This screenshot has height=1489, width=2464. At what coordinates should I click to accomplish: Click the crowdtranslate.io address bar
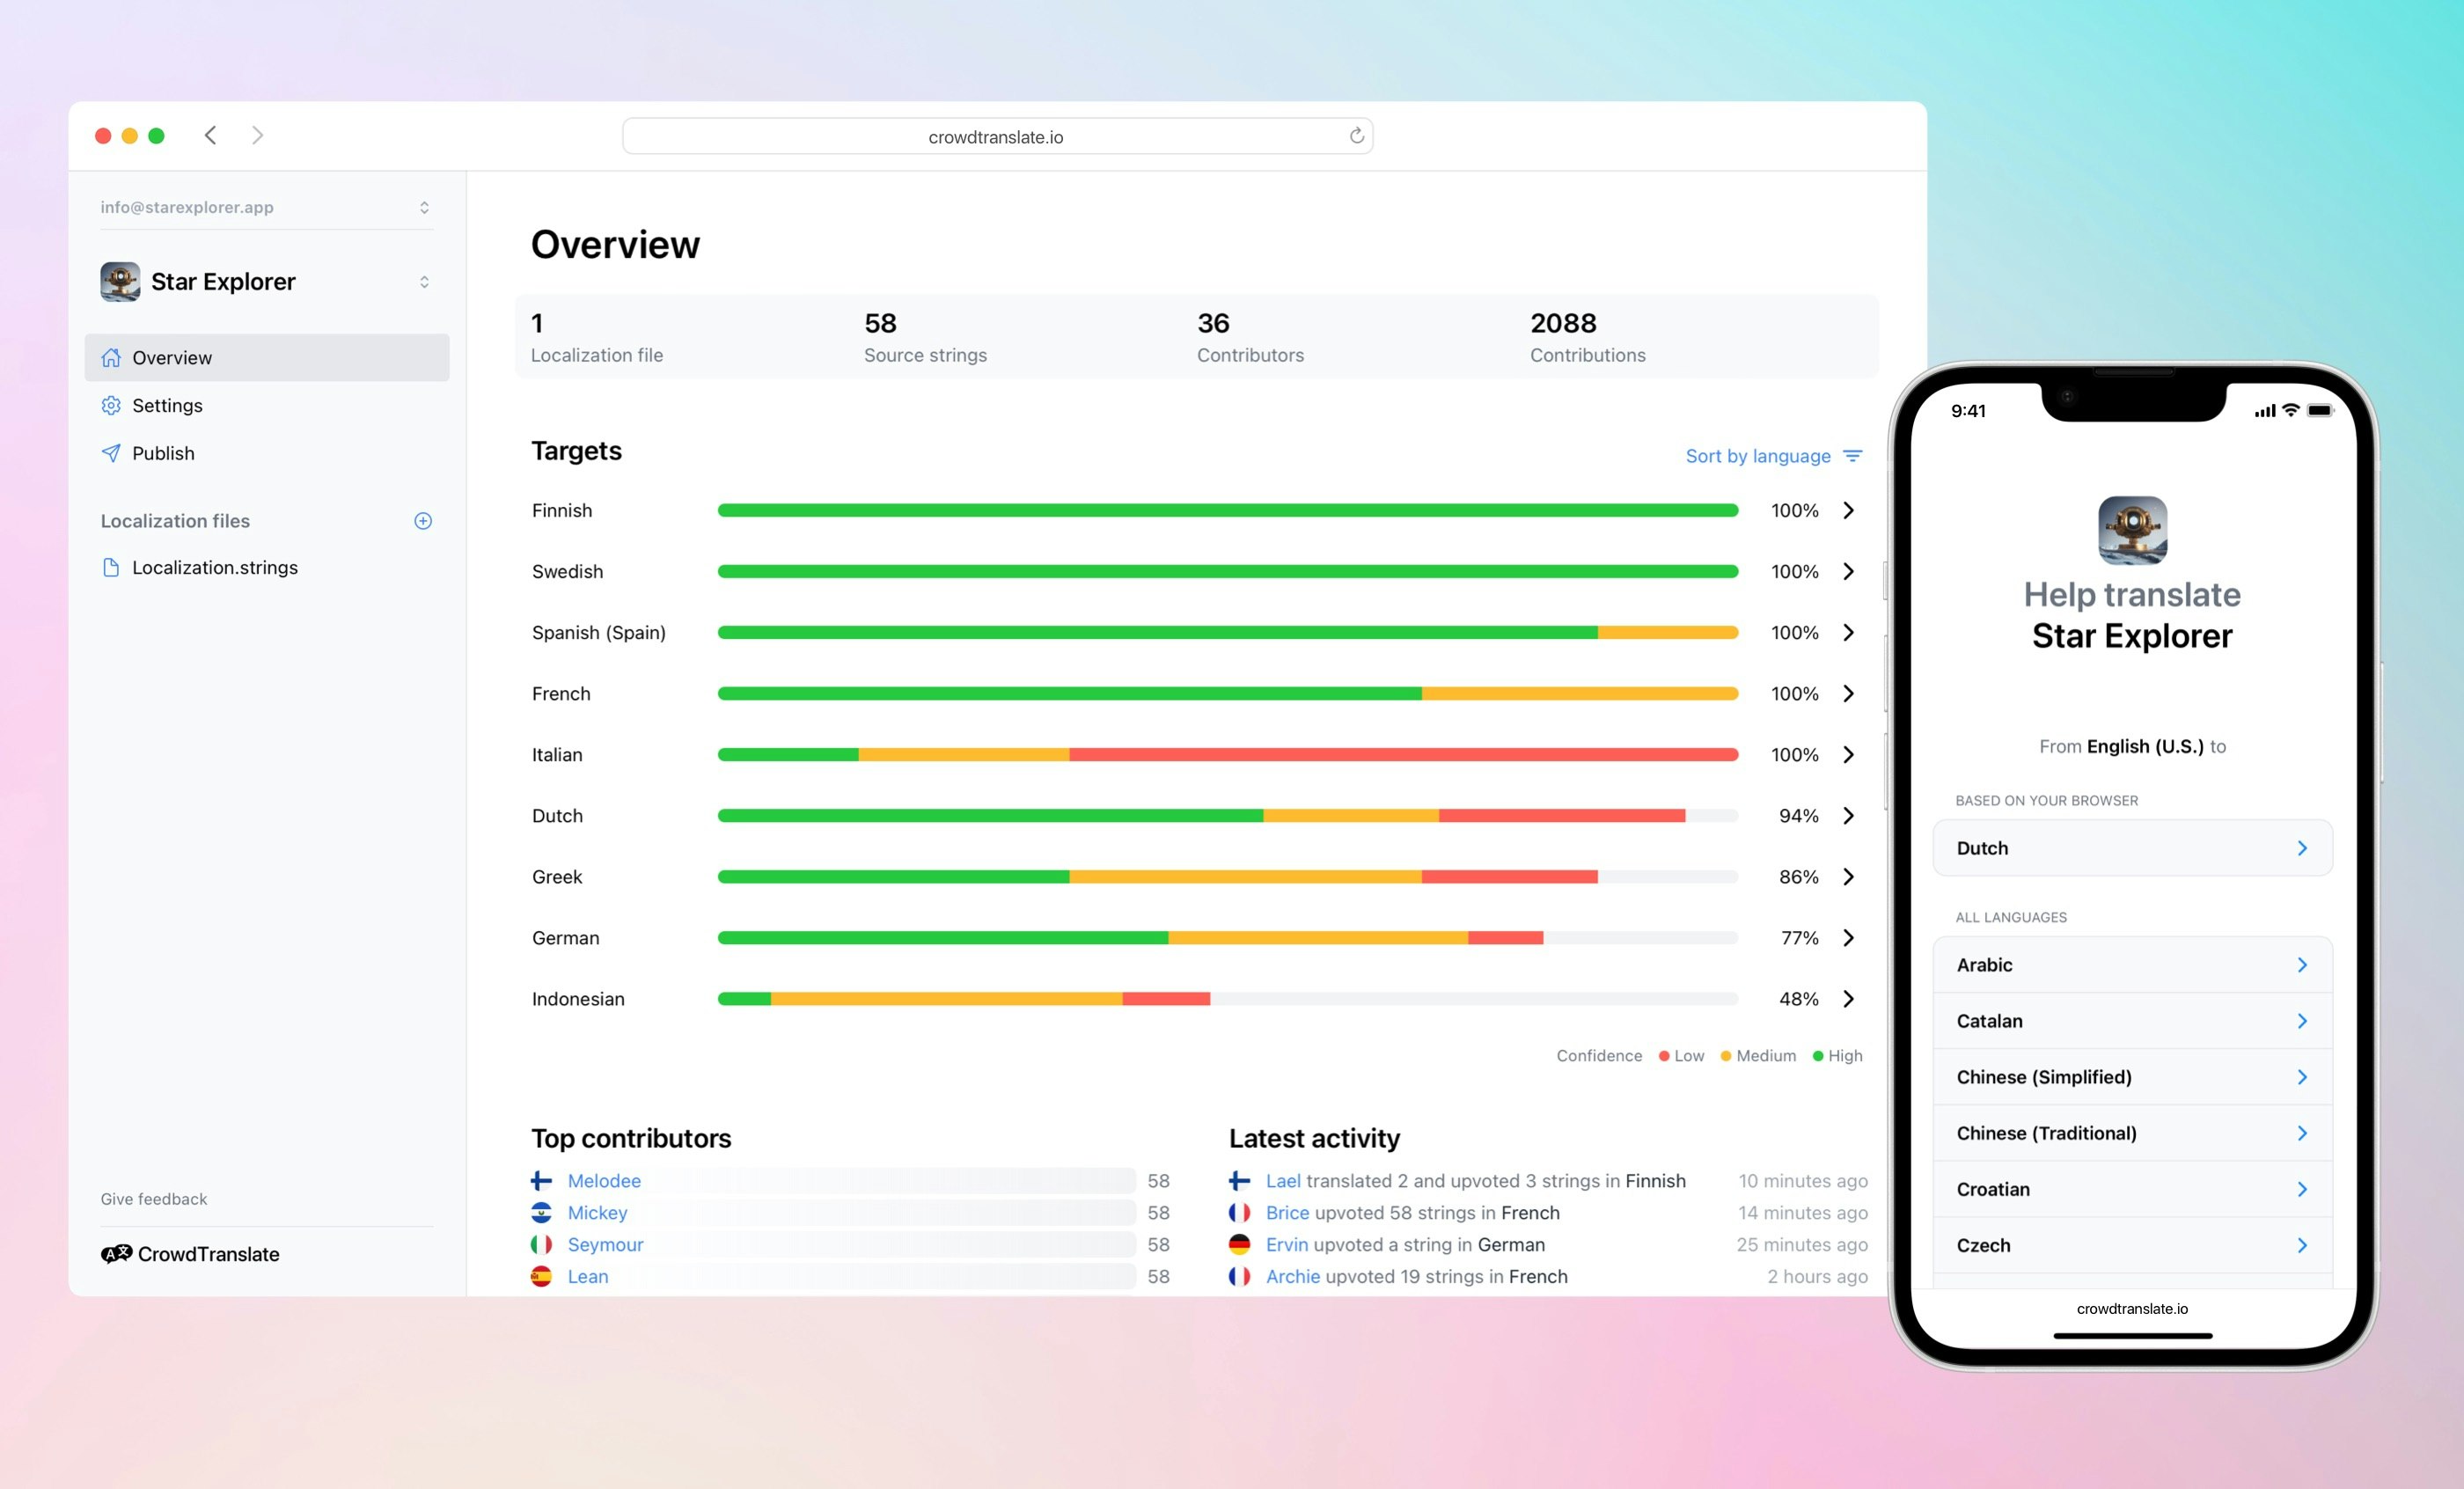tap(997, 136)
